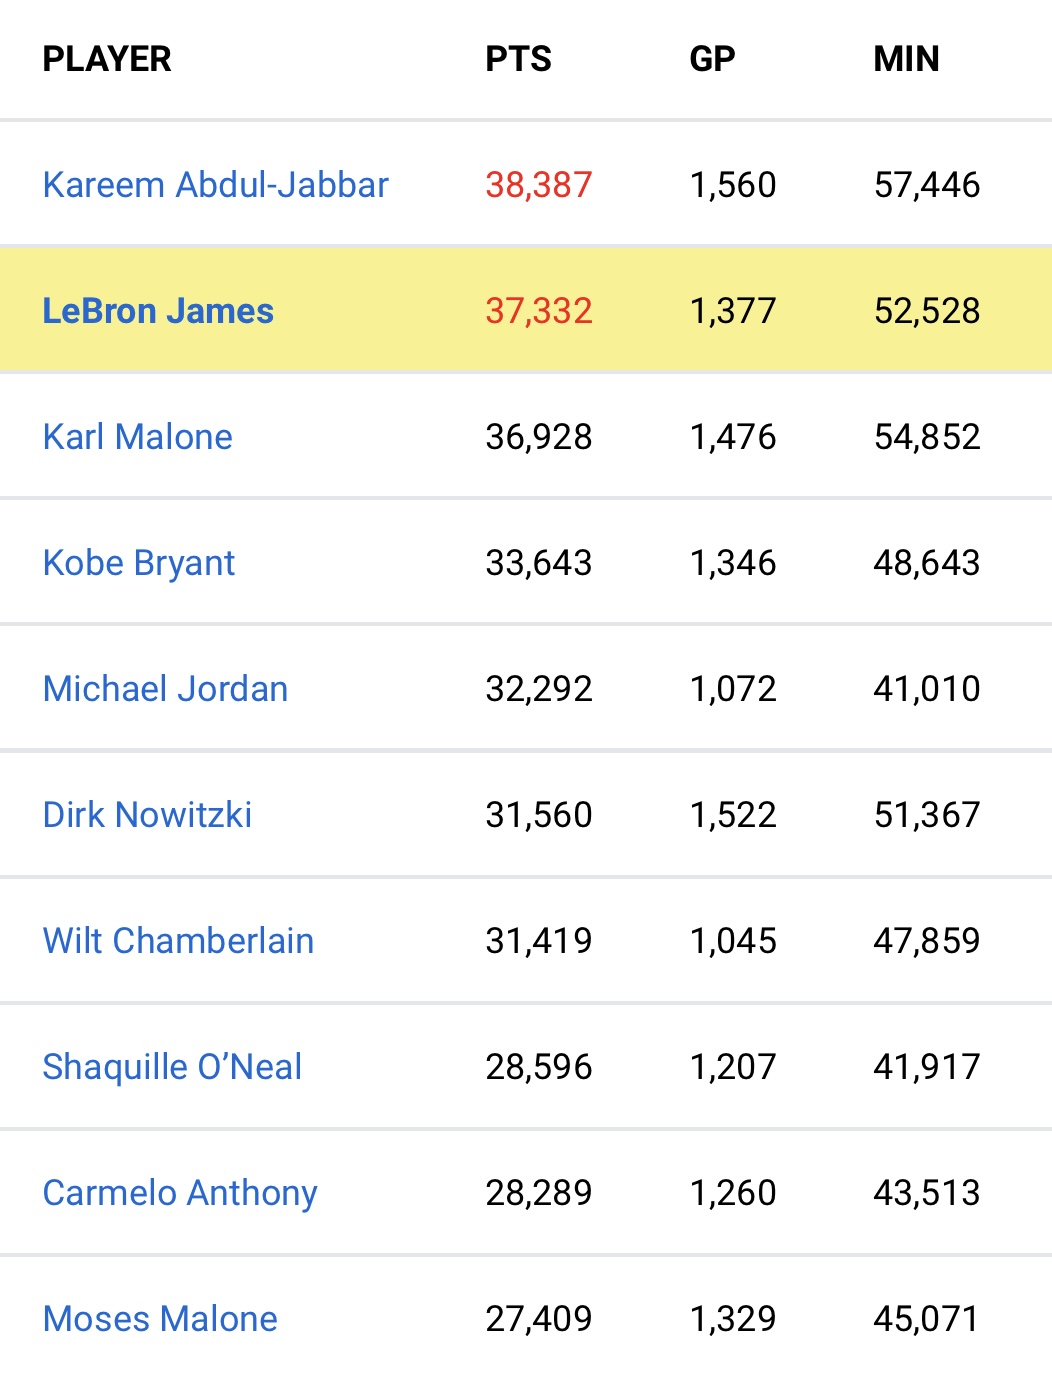Screen dimensions: 1052x1377
Task: Open Kareem Abdul-Jabbar player link
Action: pos(215,185)
